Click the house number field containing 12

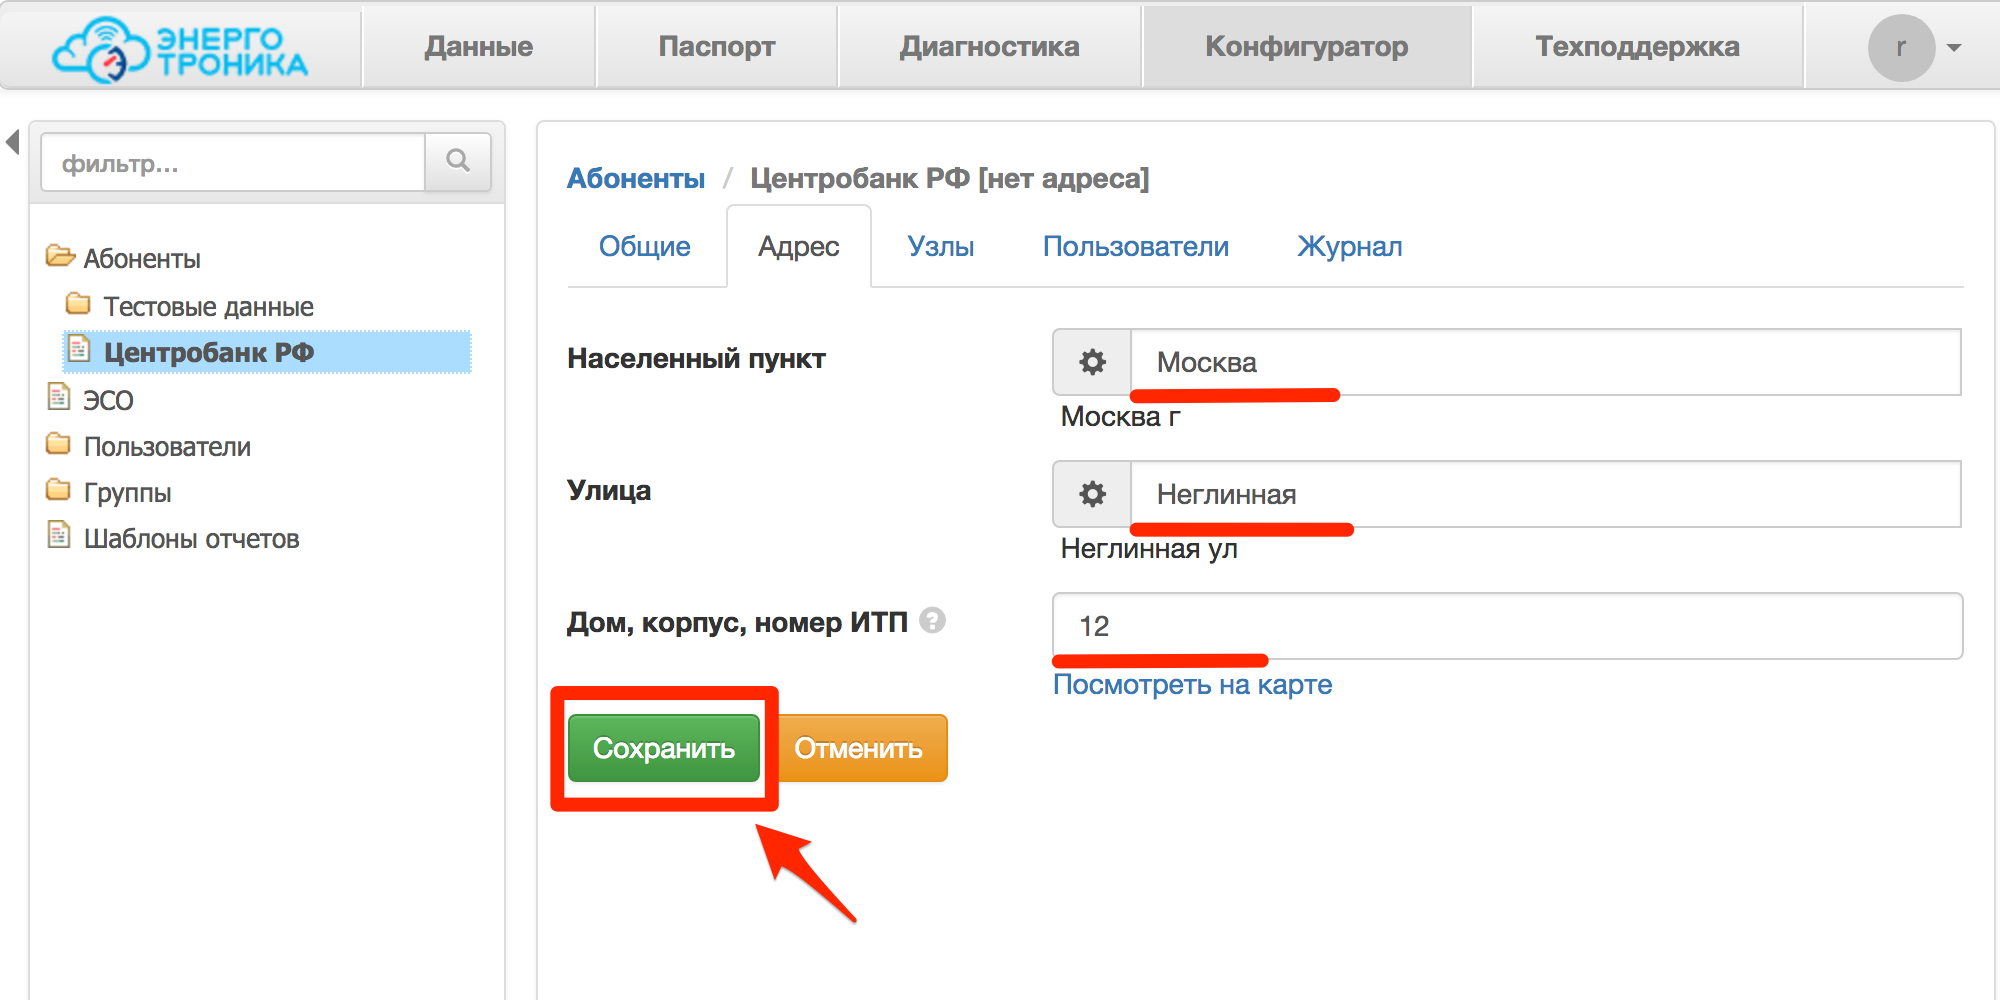pos(1507,626)
